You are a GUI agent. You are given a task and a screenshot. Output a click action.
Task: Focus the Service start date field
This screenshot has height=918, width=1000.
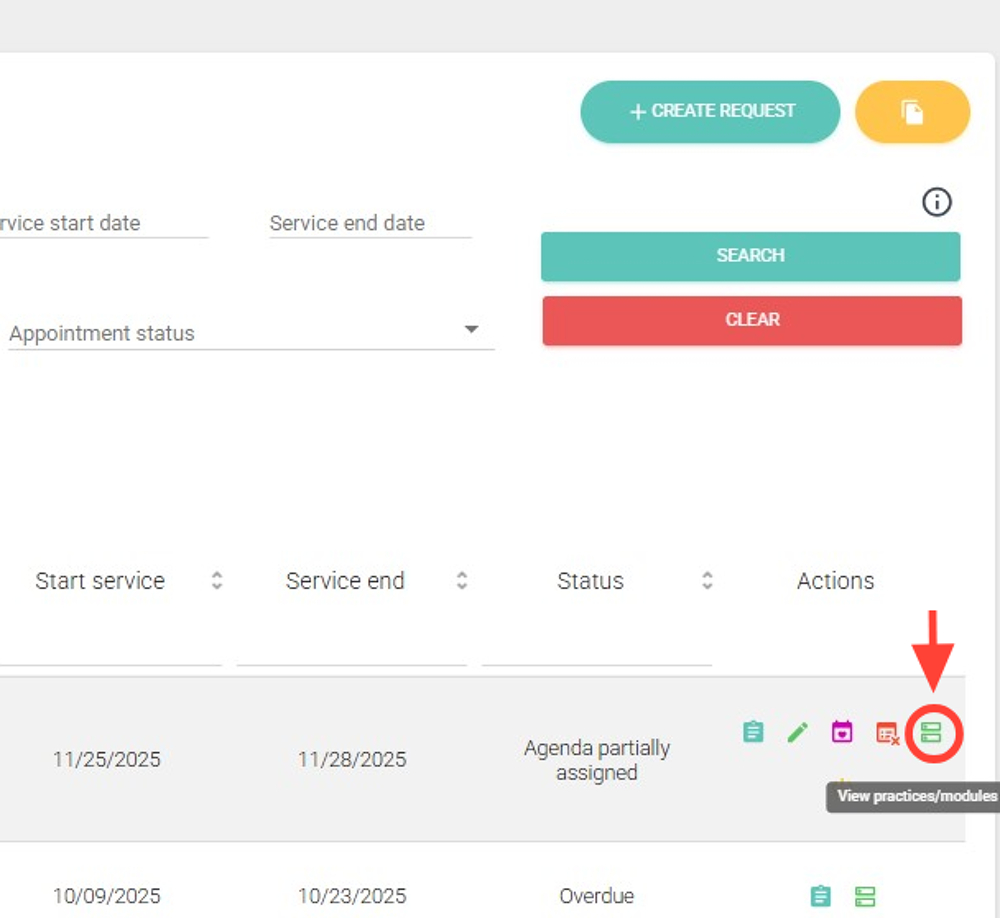coord(100,224)
